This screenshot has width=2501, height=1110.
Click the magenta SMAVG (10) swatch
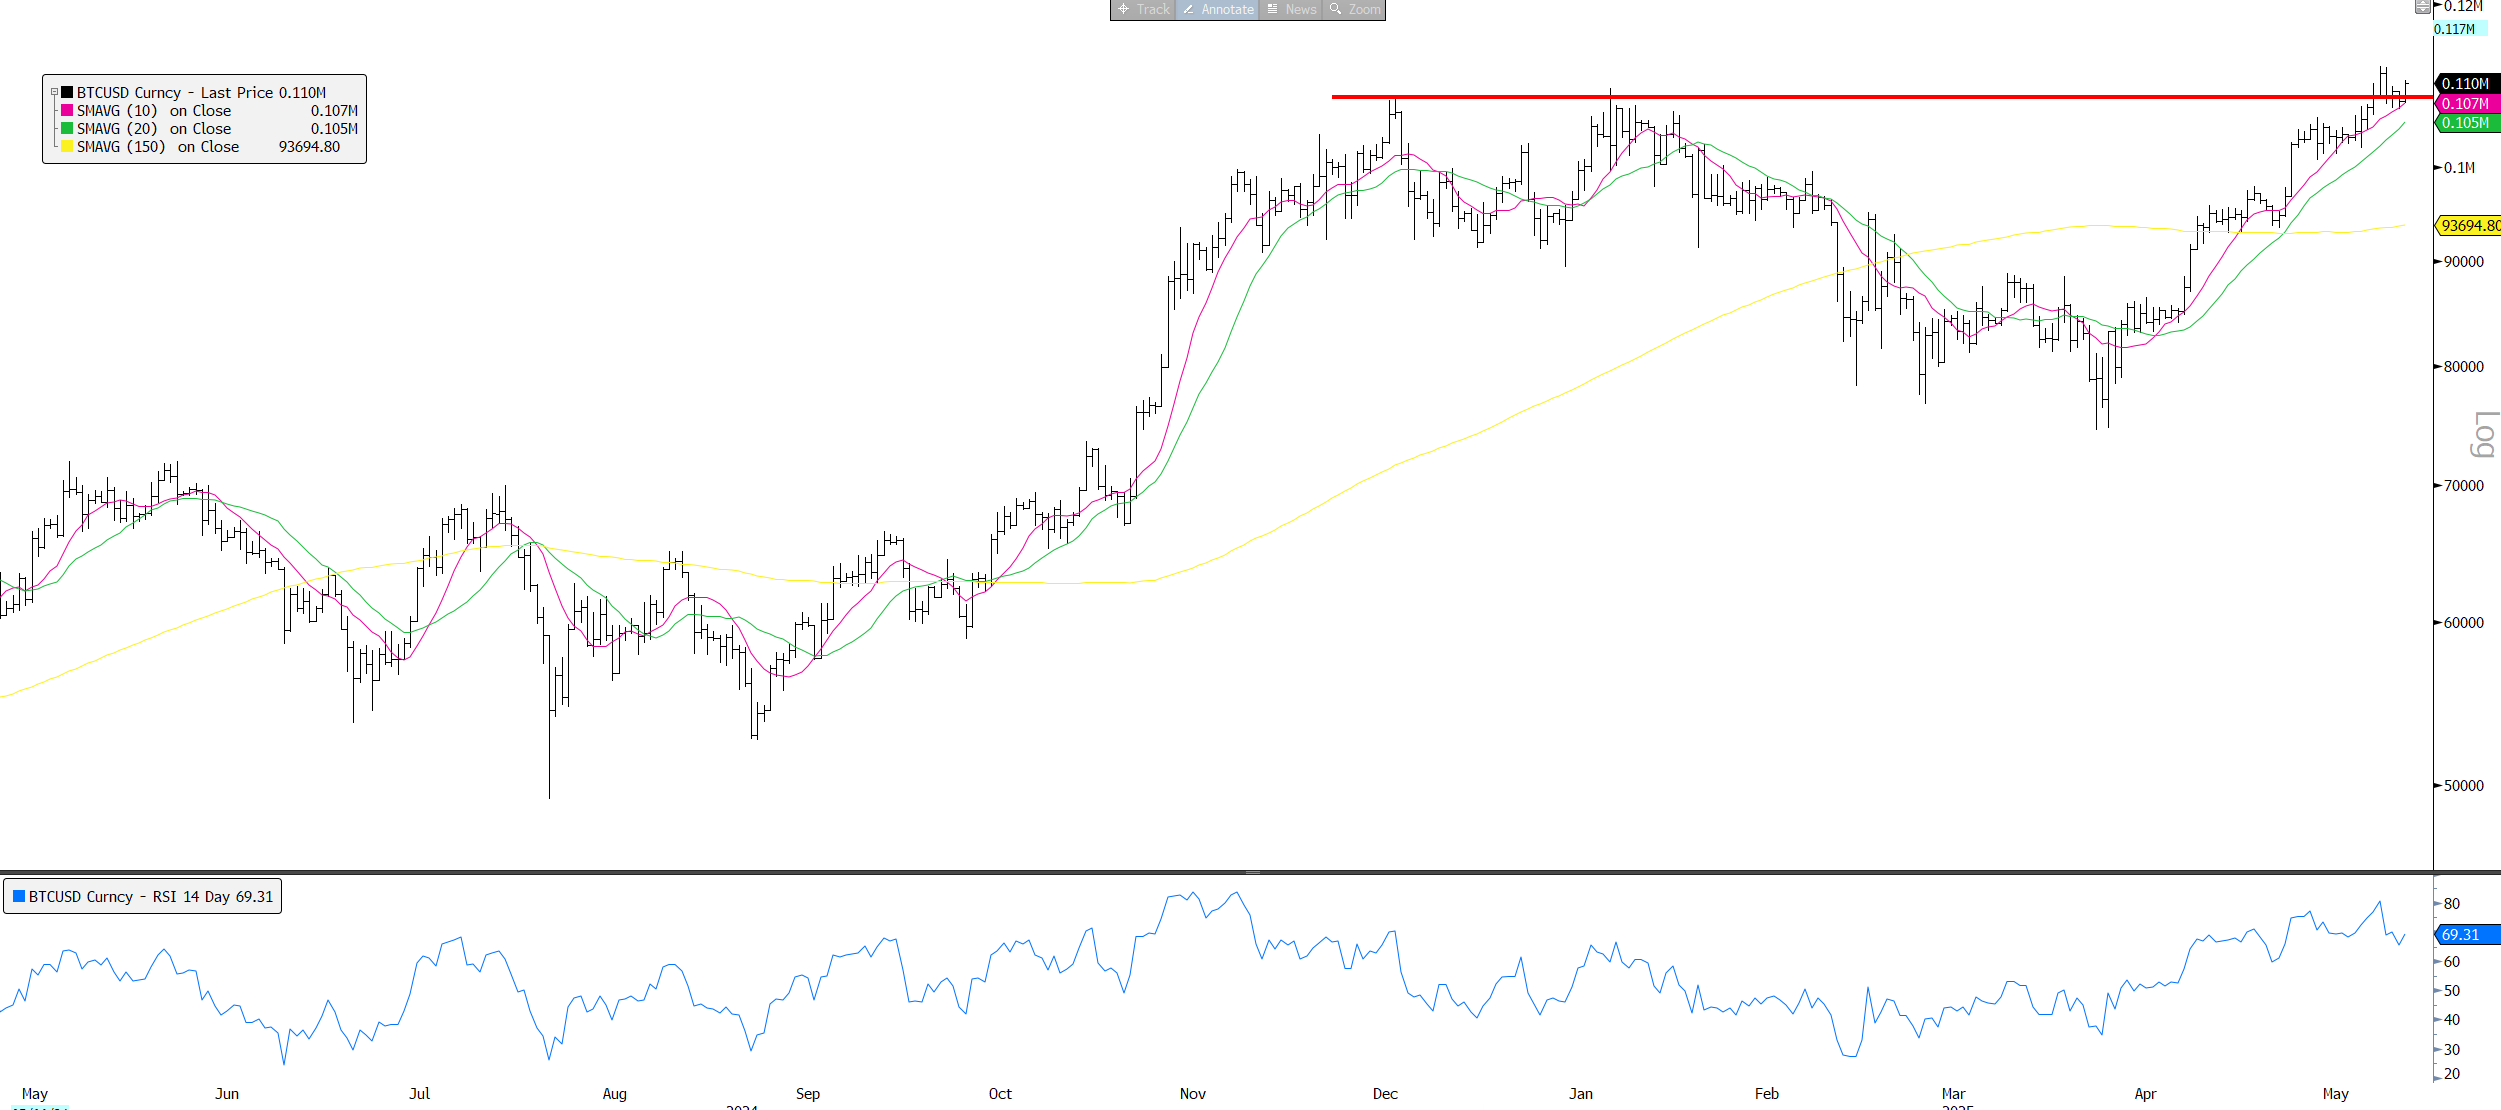[x=67, y=110]
